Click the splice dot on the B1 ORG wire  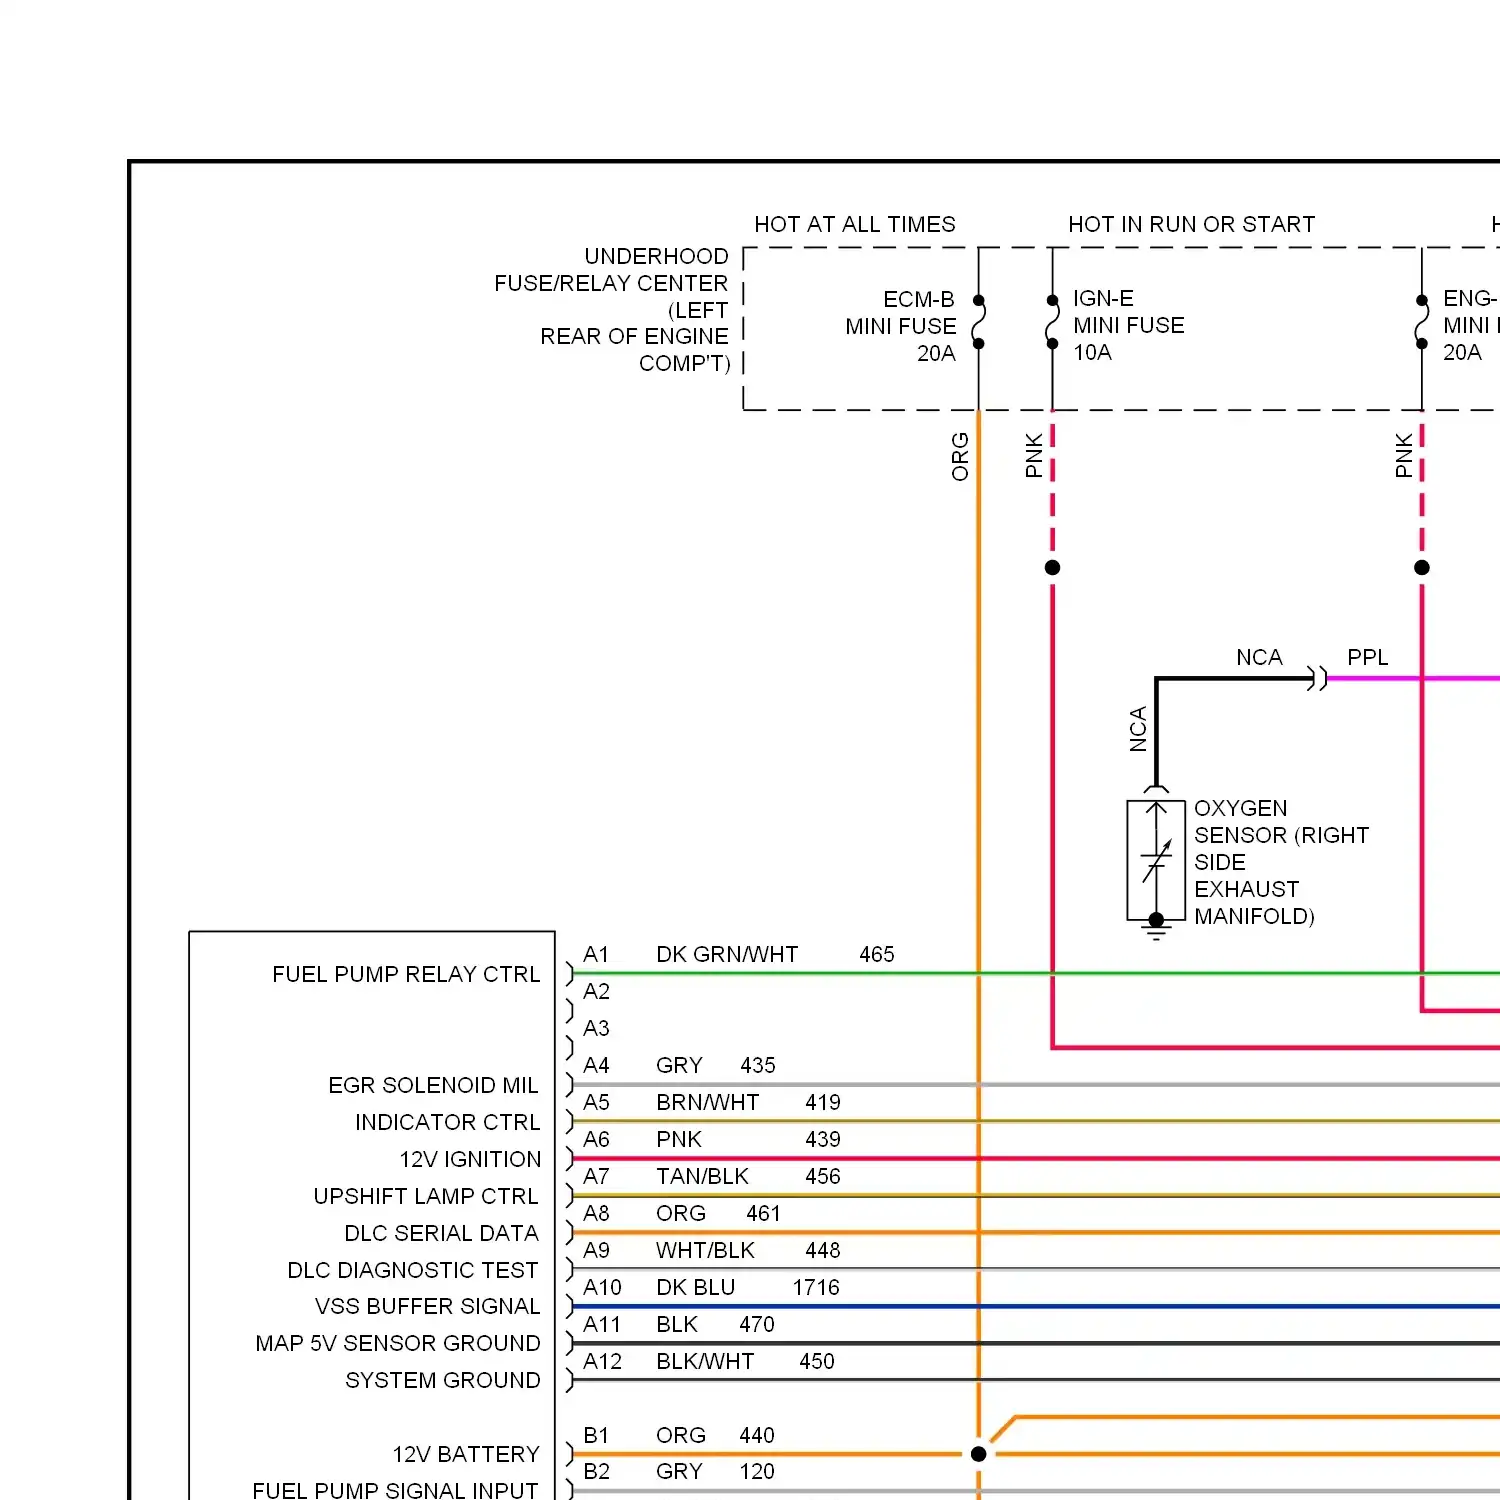978,1454
